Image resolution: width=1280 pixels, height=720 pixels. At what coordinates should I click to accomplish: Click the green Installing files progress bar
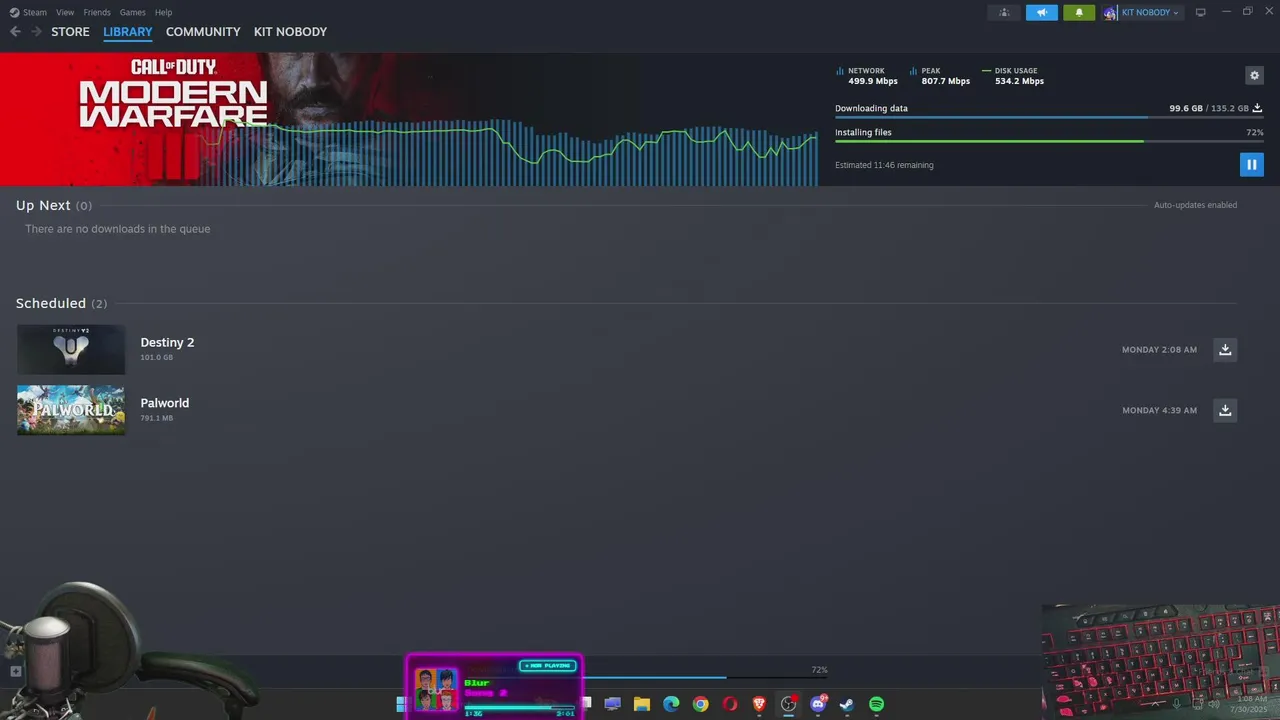(1049, 141)
